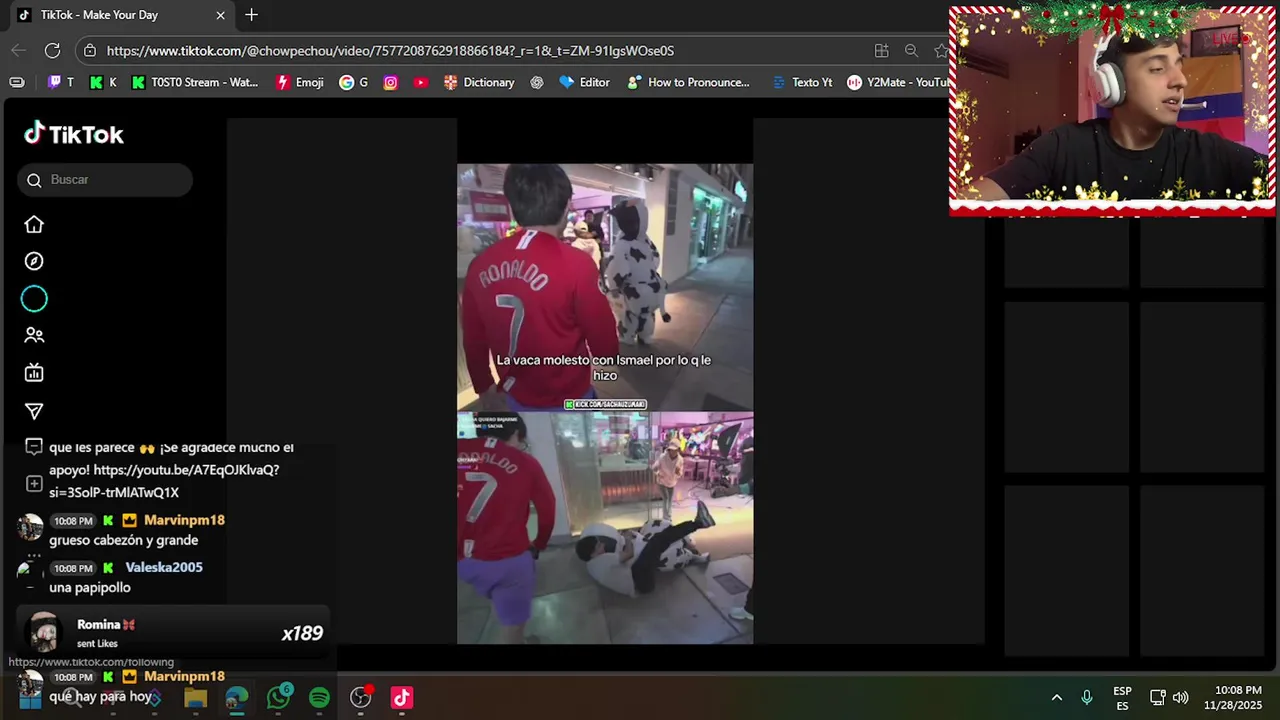Open network settings from the tray
Screen dimensions: 1280x720
(1157, 697)
